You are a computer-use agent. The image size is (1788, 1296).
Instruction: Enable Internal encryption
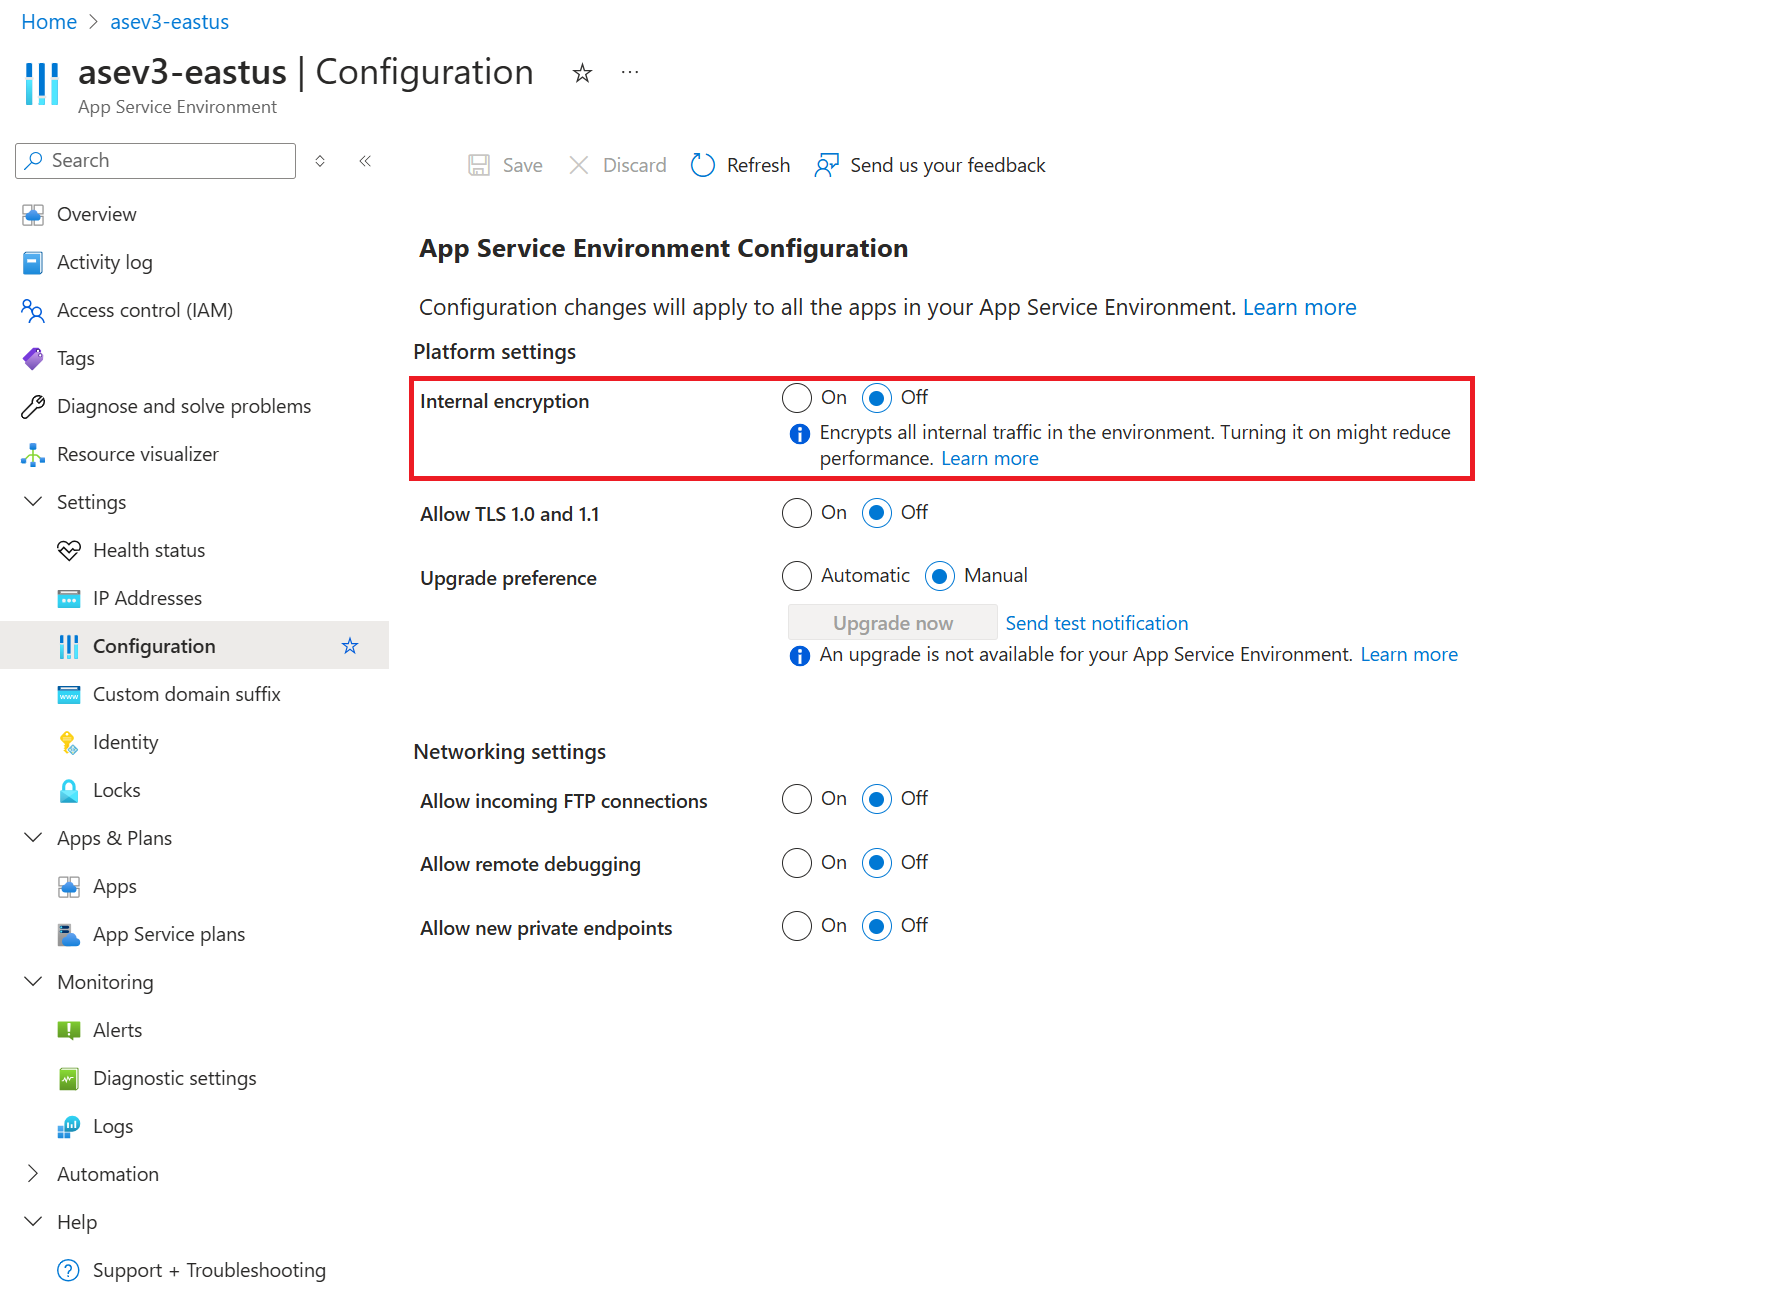[x=796, y=398]
